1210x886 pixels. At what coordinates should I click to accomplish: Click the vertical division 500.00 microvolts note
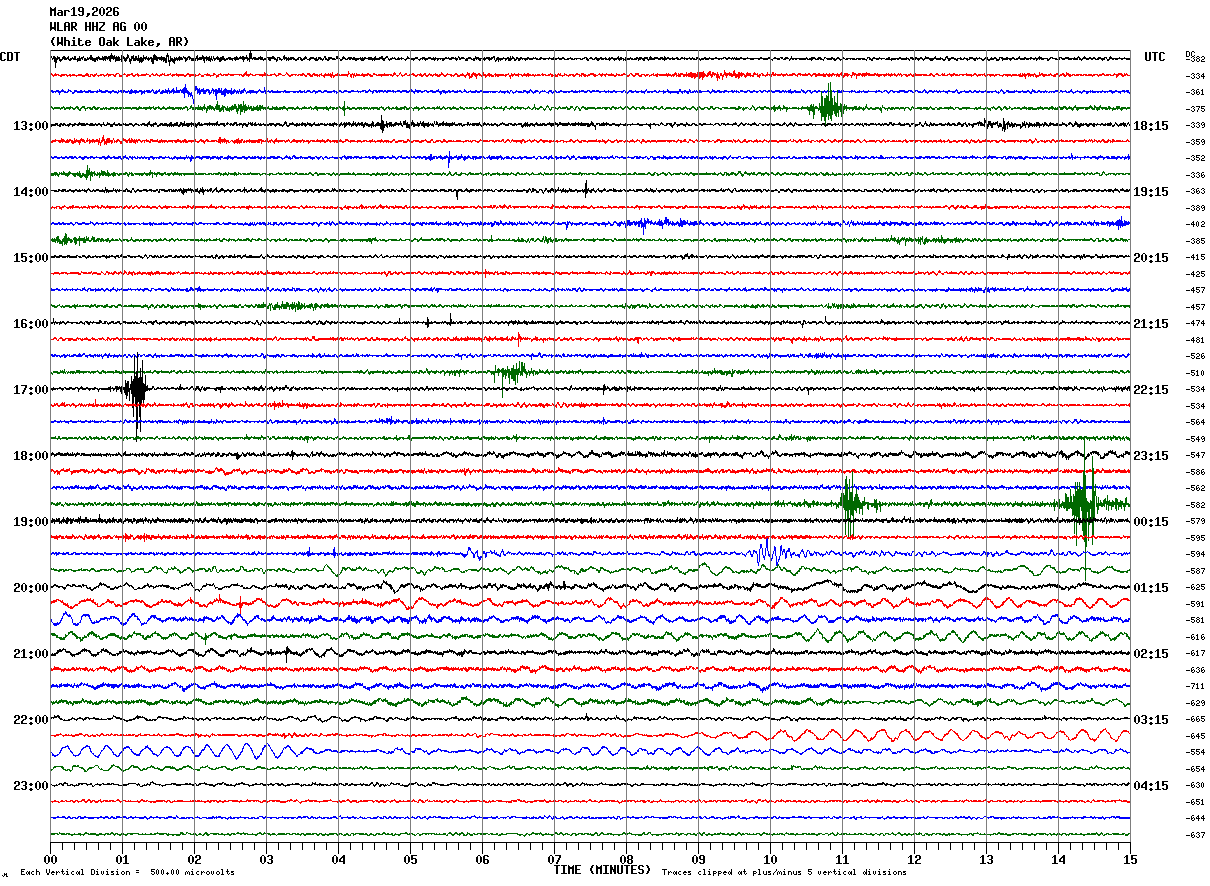click(x=128, y=872)
